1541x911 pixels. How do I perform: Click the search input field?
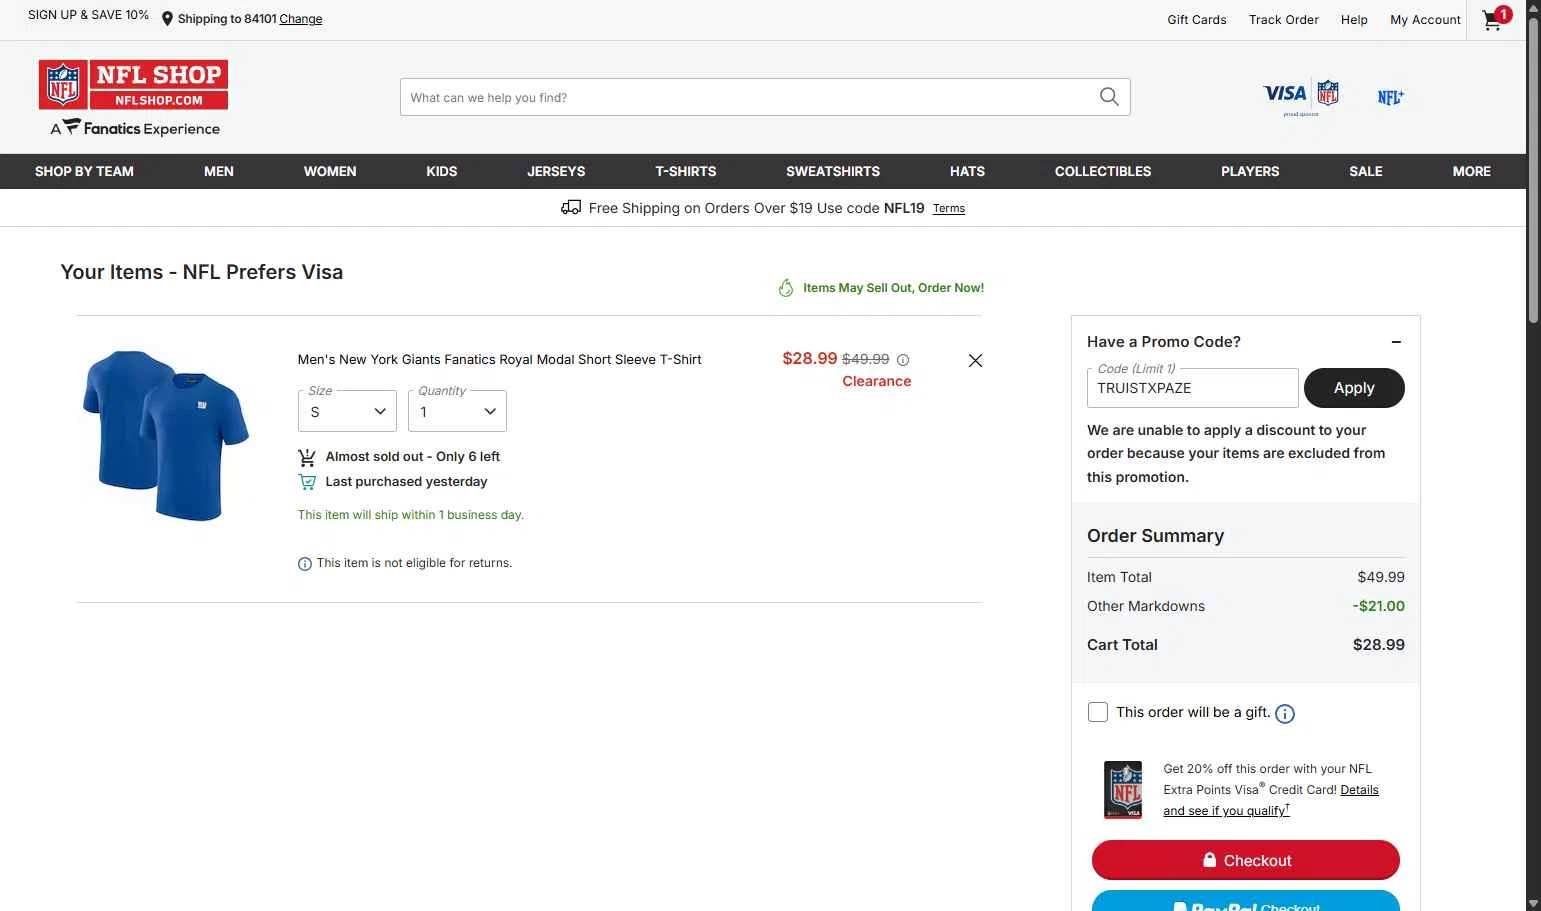(x=750, y=97)
